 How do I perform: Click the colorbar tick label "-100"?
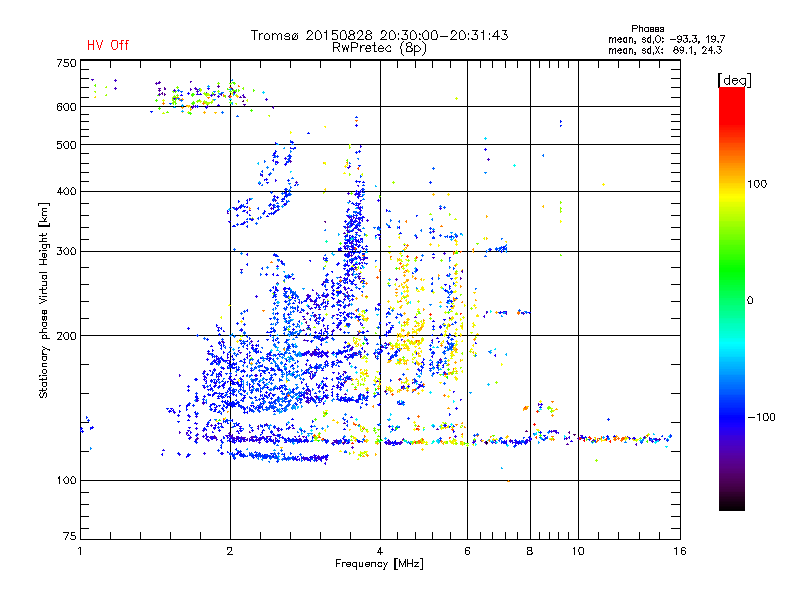pos(761,417)
